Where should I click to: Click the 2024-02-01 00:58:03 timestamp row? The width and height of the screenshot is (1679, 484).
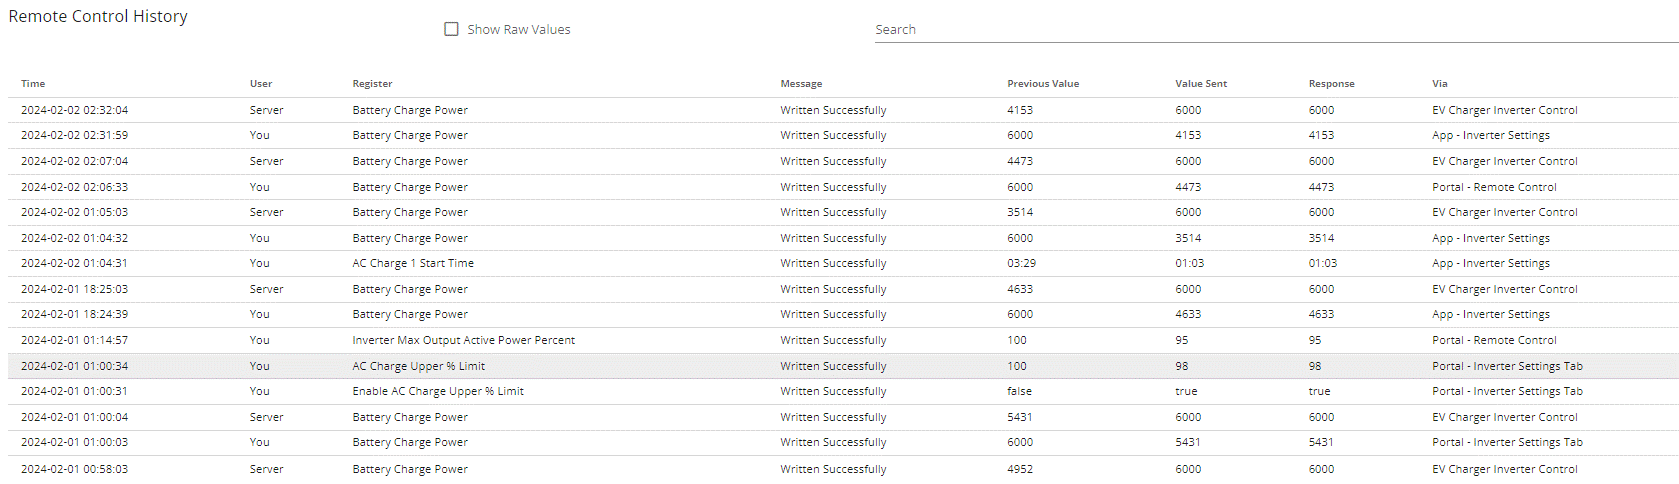843,469
